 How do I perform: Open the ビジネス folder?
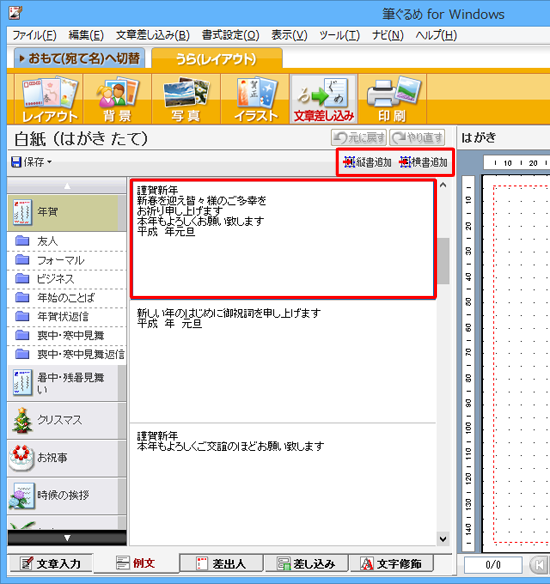(x=67, y=279)
